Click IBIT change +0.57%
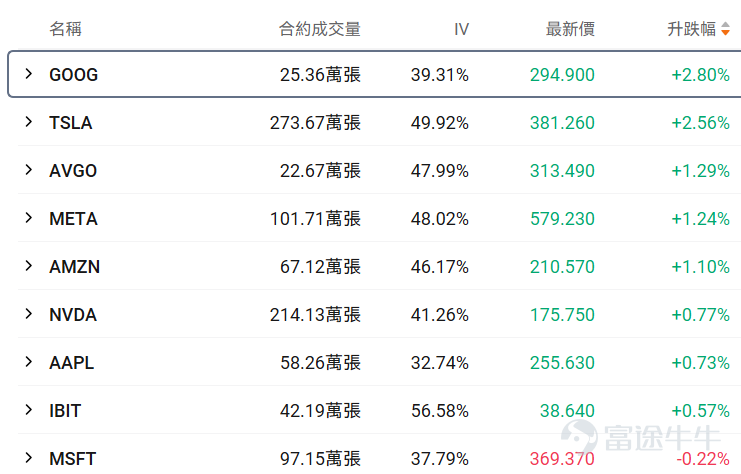 pyautogui.click(x=701, y=411)
